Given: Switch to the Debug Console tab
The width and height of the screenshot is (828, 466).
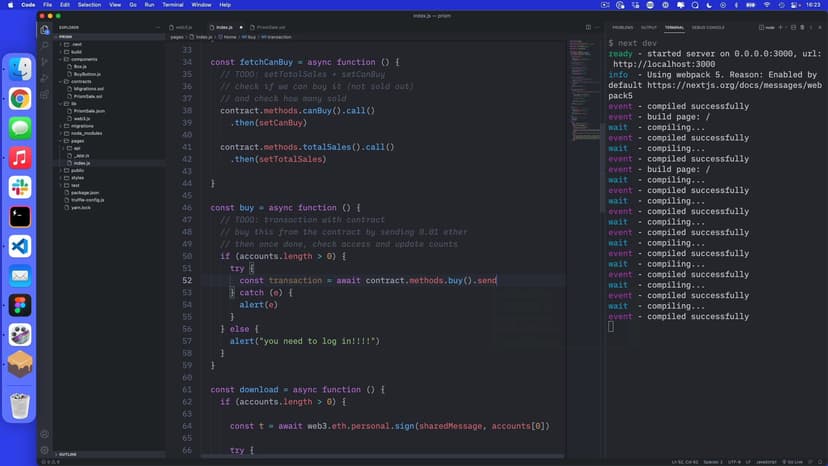Looking at the screenshot, I should pyautogui.click(x=709, y=27).
